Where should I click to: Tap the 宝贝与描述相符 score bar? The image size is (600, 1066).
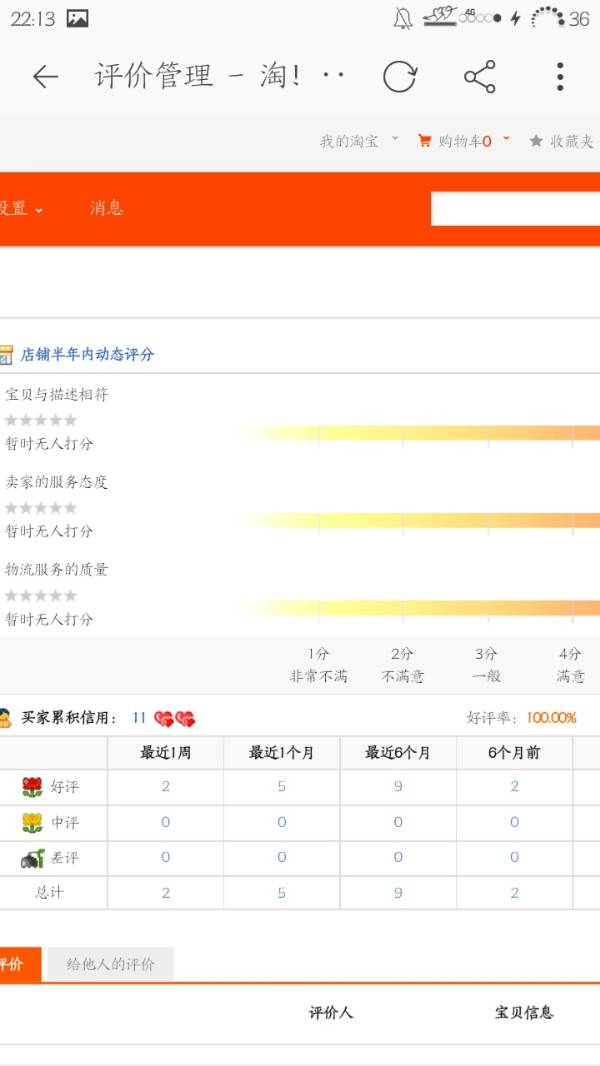[x=421, y=433]
